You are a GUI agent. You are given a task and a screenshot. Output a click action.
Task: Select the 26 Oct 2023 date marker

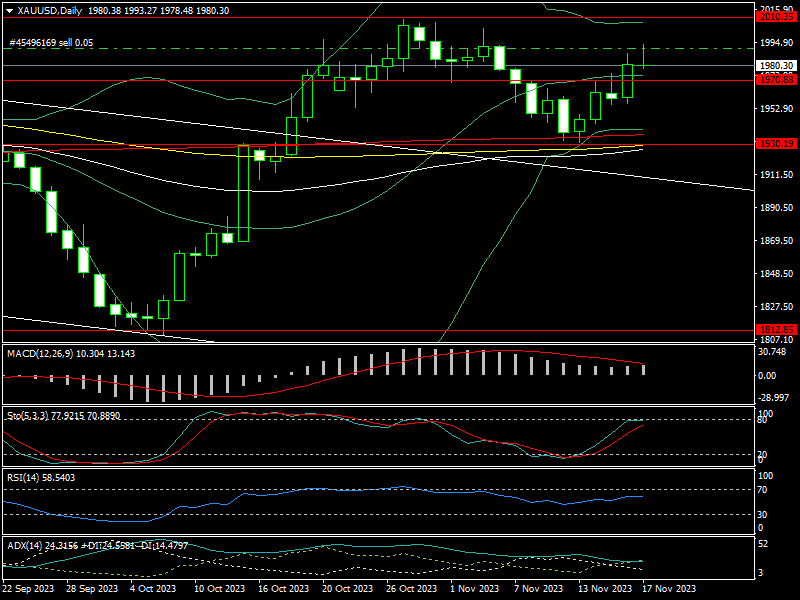point(411,591)
